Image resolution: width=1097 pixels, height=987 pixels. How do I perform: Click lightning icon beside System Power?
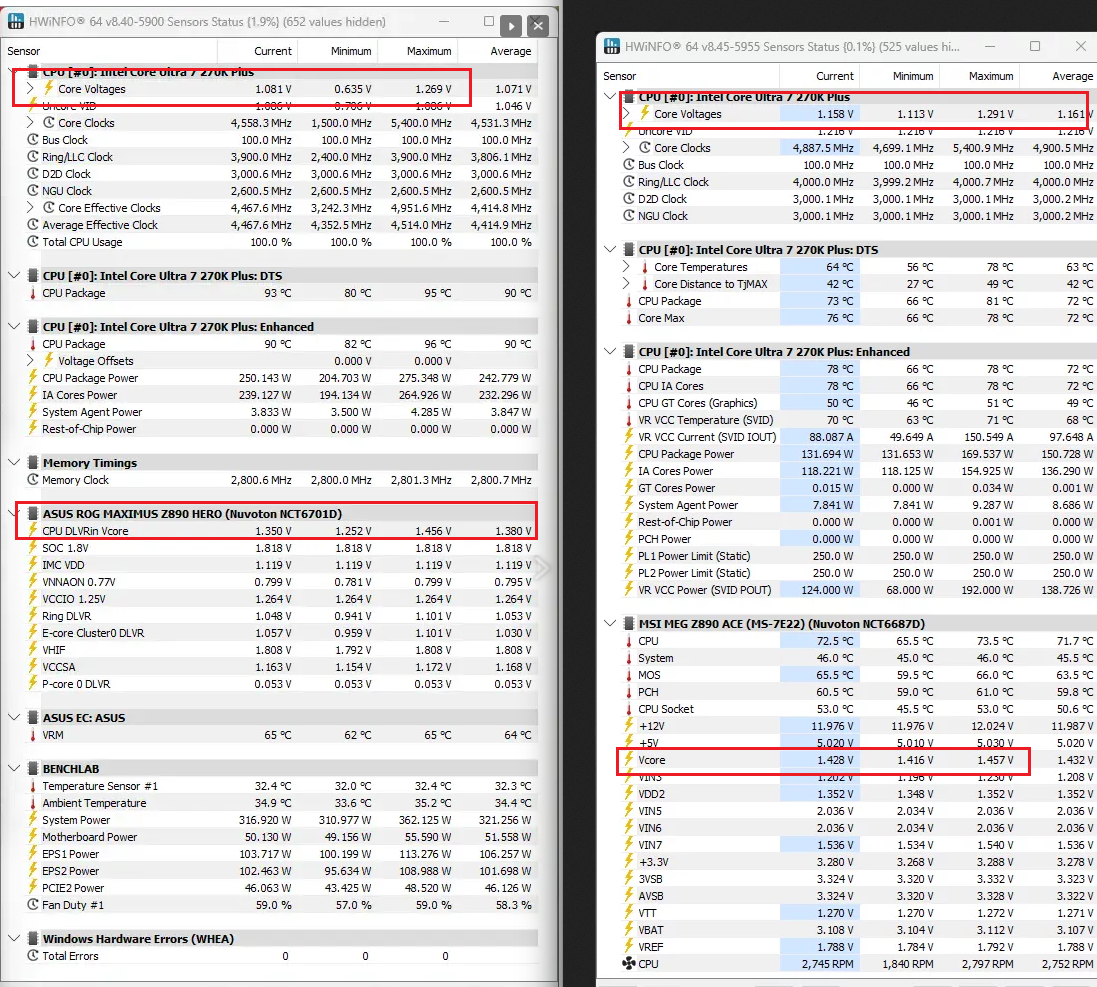(33, 820)
